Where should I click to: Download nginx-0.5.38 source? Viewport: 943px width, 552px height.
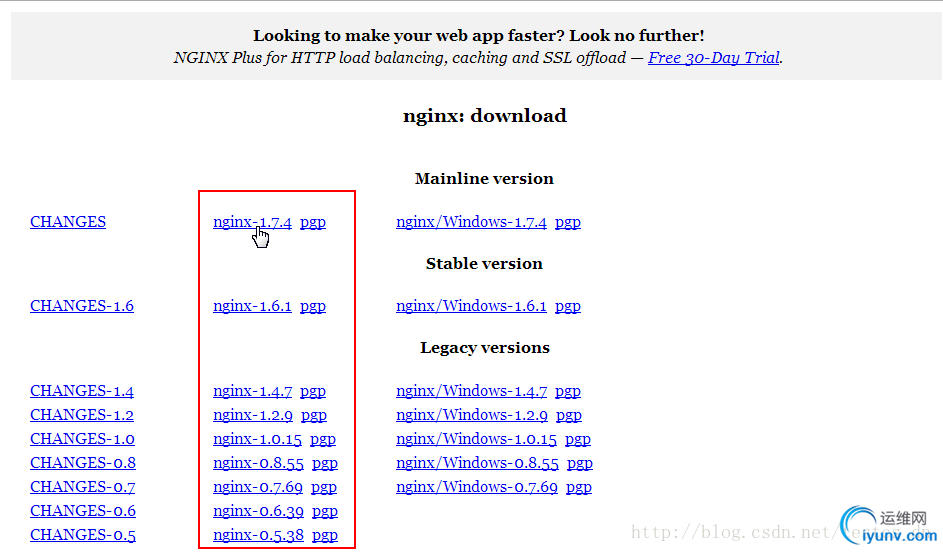(x=258, y=535)
